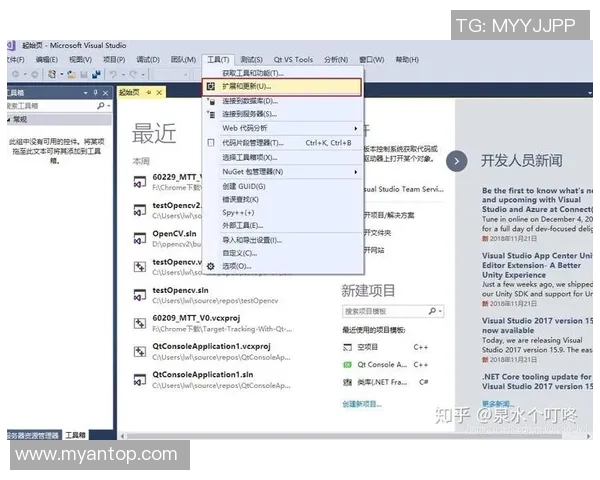
Task: Click the green Qt Console template icon
Action: point(347,365)
